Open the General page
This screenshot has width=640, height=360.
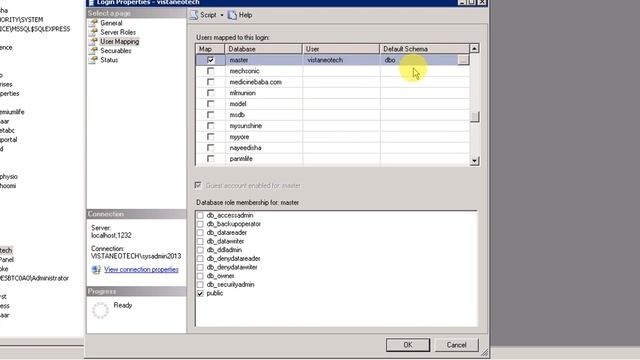point(111,23)
